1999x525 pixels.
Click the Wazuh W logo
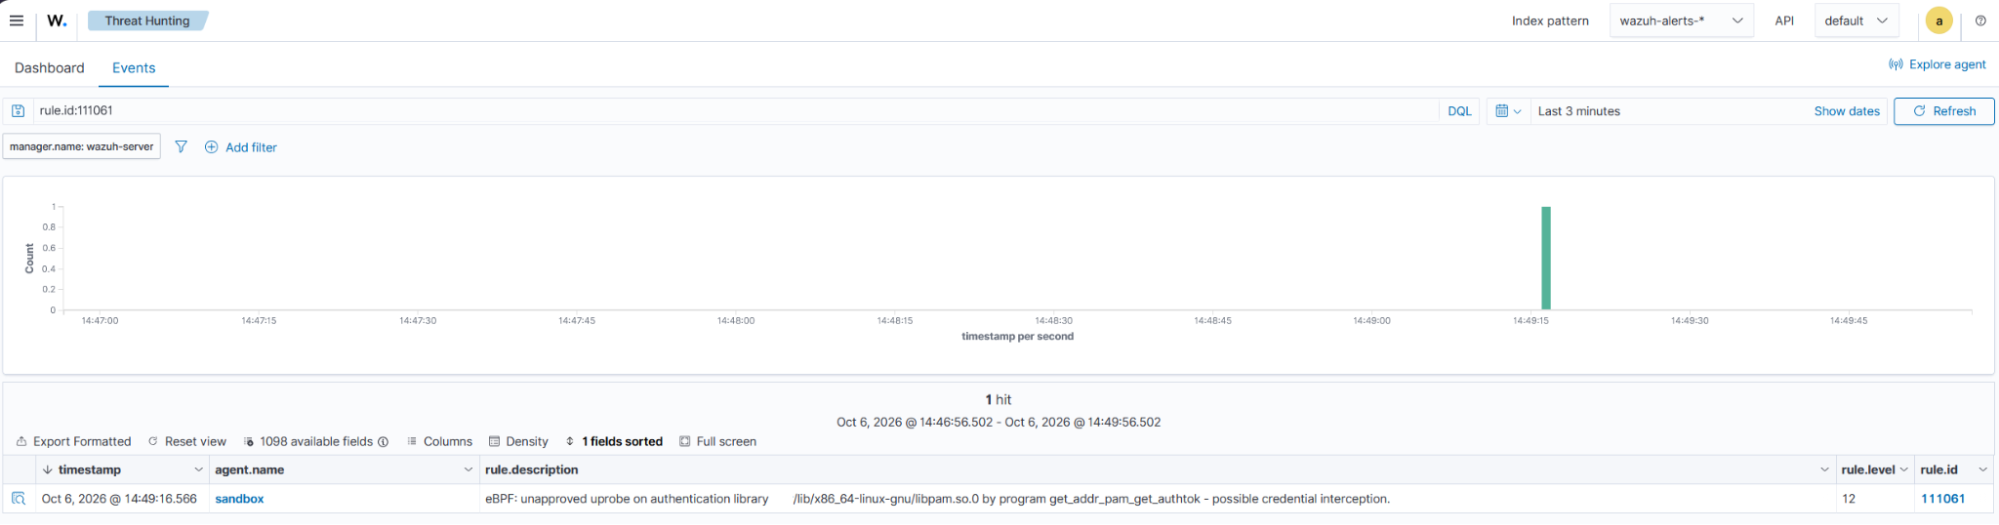coord(57,20)
